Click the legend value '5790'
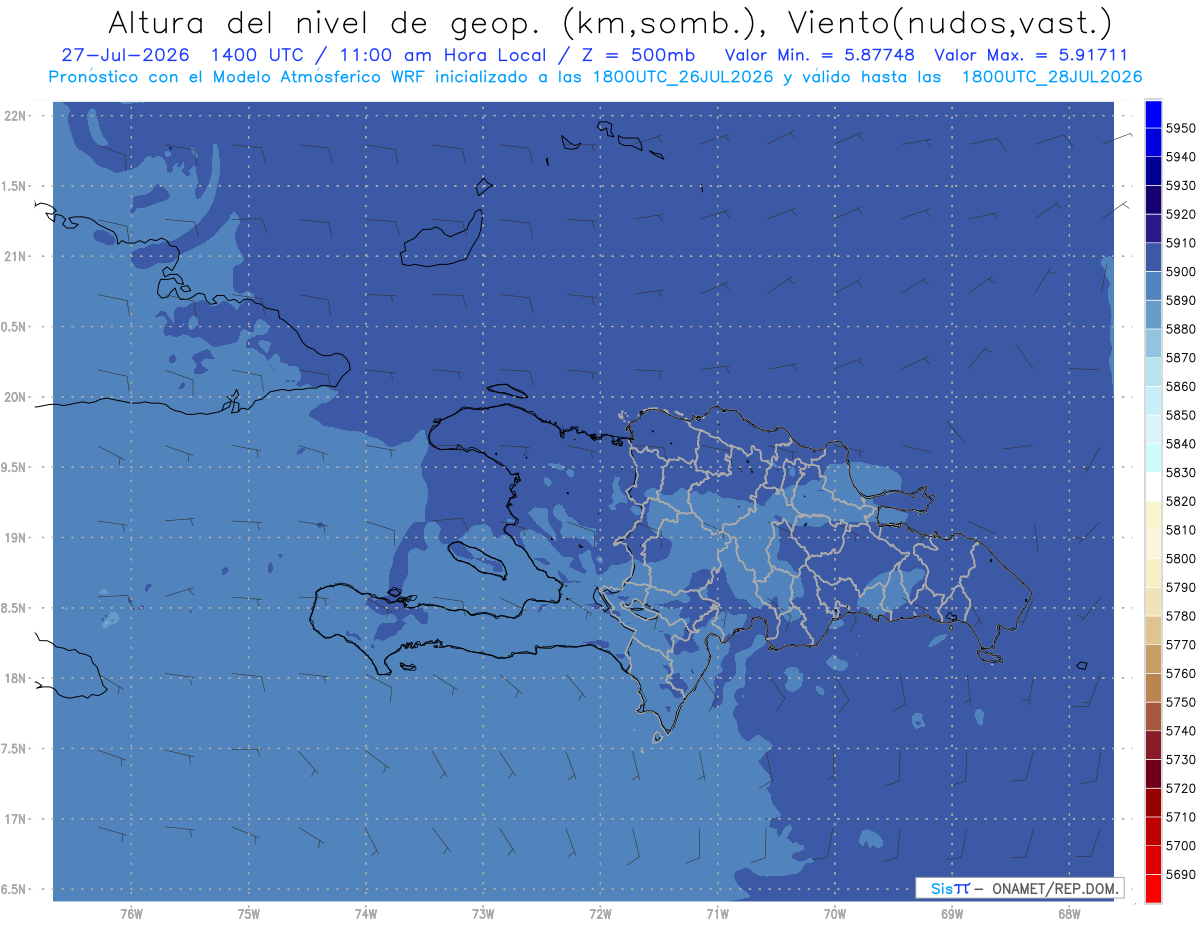Image resolution: width=1200 pixels, height=927 pixels. coord(1180,587)
